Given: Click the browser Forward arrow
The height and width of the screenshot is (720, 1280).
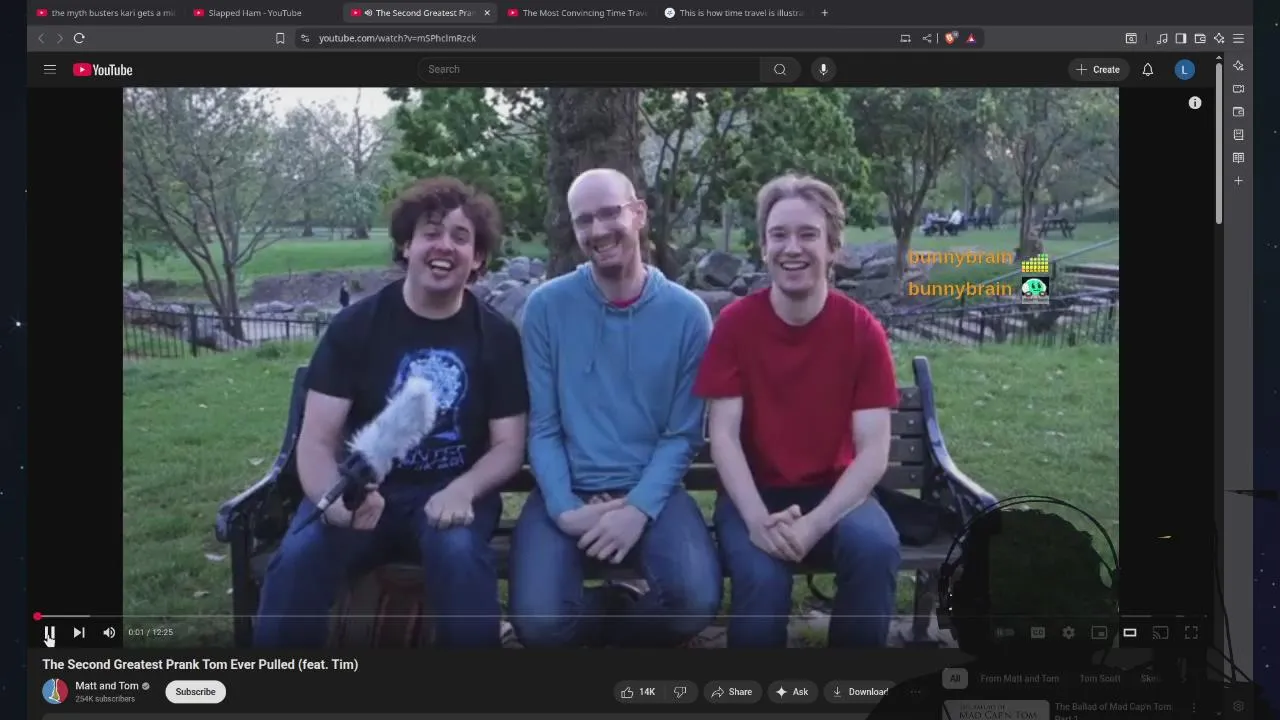Looking at the screenshot, I should pos(59,38).
